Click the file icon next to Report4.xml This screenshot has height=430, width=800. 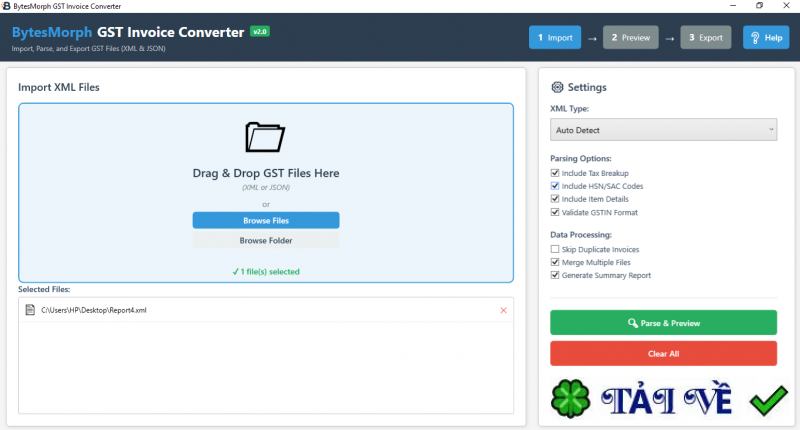[30, 310]
